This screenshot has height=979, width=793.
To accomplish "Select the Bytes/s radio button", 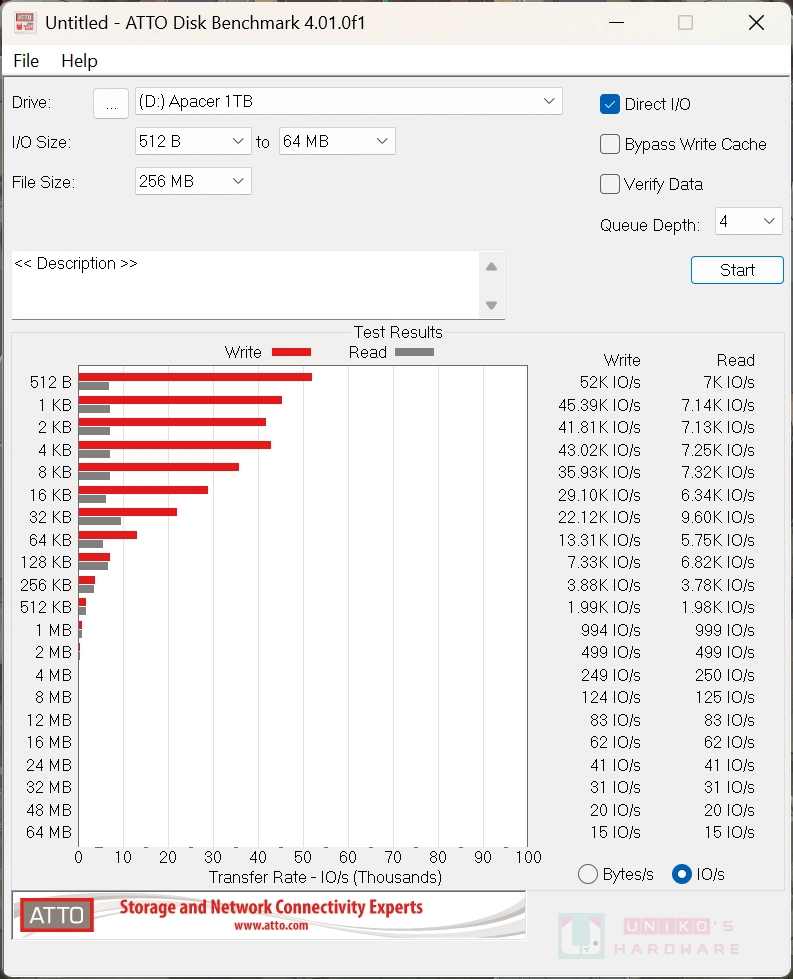I will click(x=588, y=874).
